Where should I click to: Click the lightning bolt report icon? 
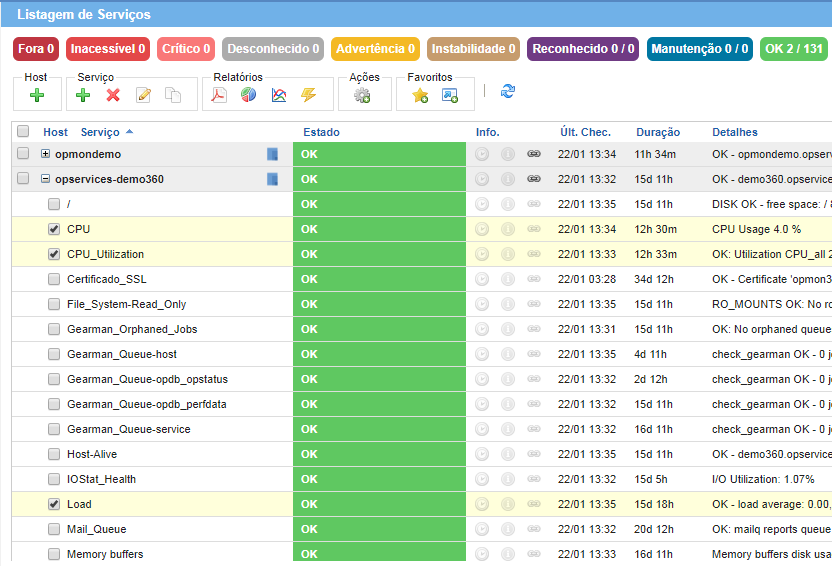pos(309,95)
